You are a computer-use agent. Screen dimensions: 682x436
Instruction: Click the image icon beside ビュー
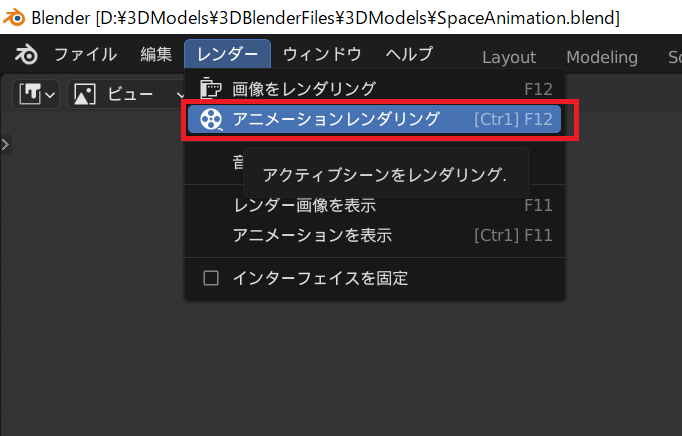85,94
